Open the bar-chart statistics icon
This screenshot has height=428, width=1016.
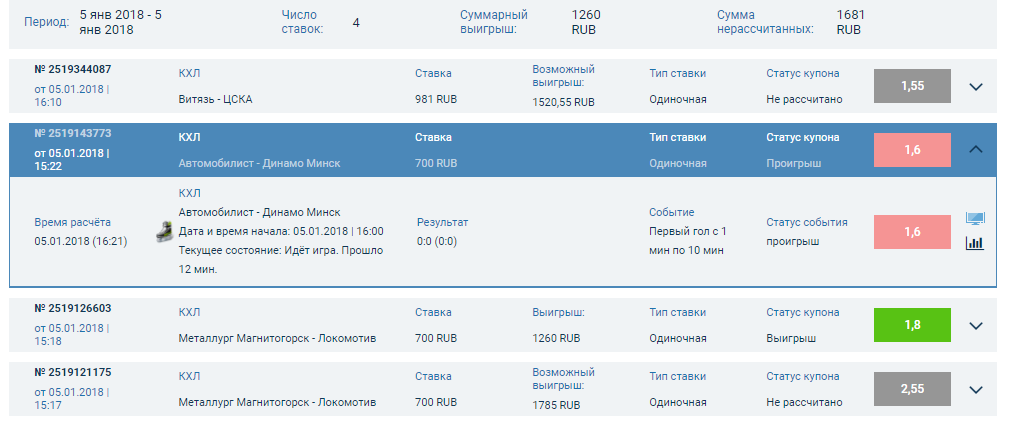tap(975, 242)
